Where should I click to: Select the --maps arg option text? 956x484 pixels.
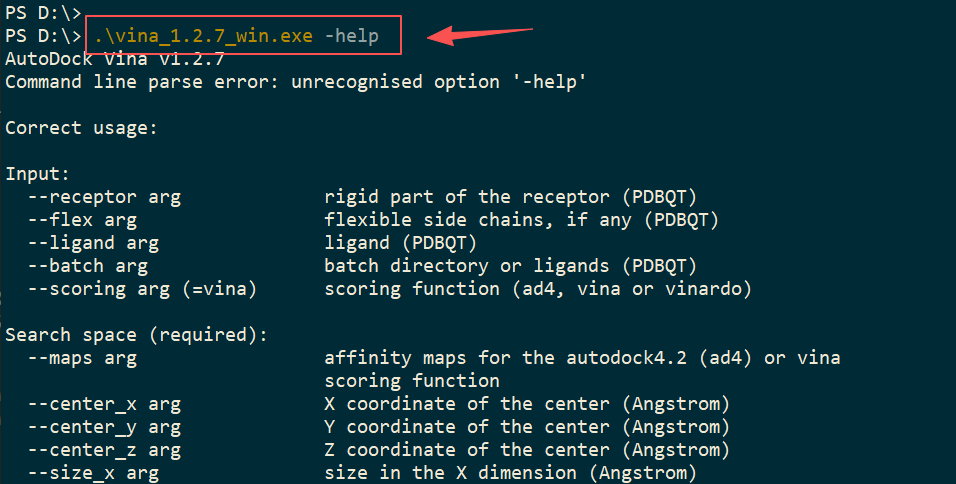[x=82, y=358]
